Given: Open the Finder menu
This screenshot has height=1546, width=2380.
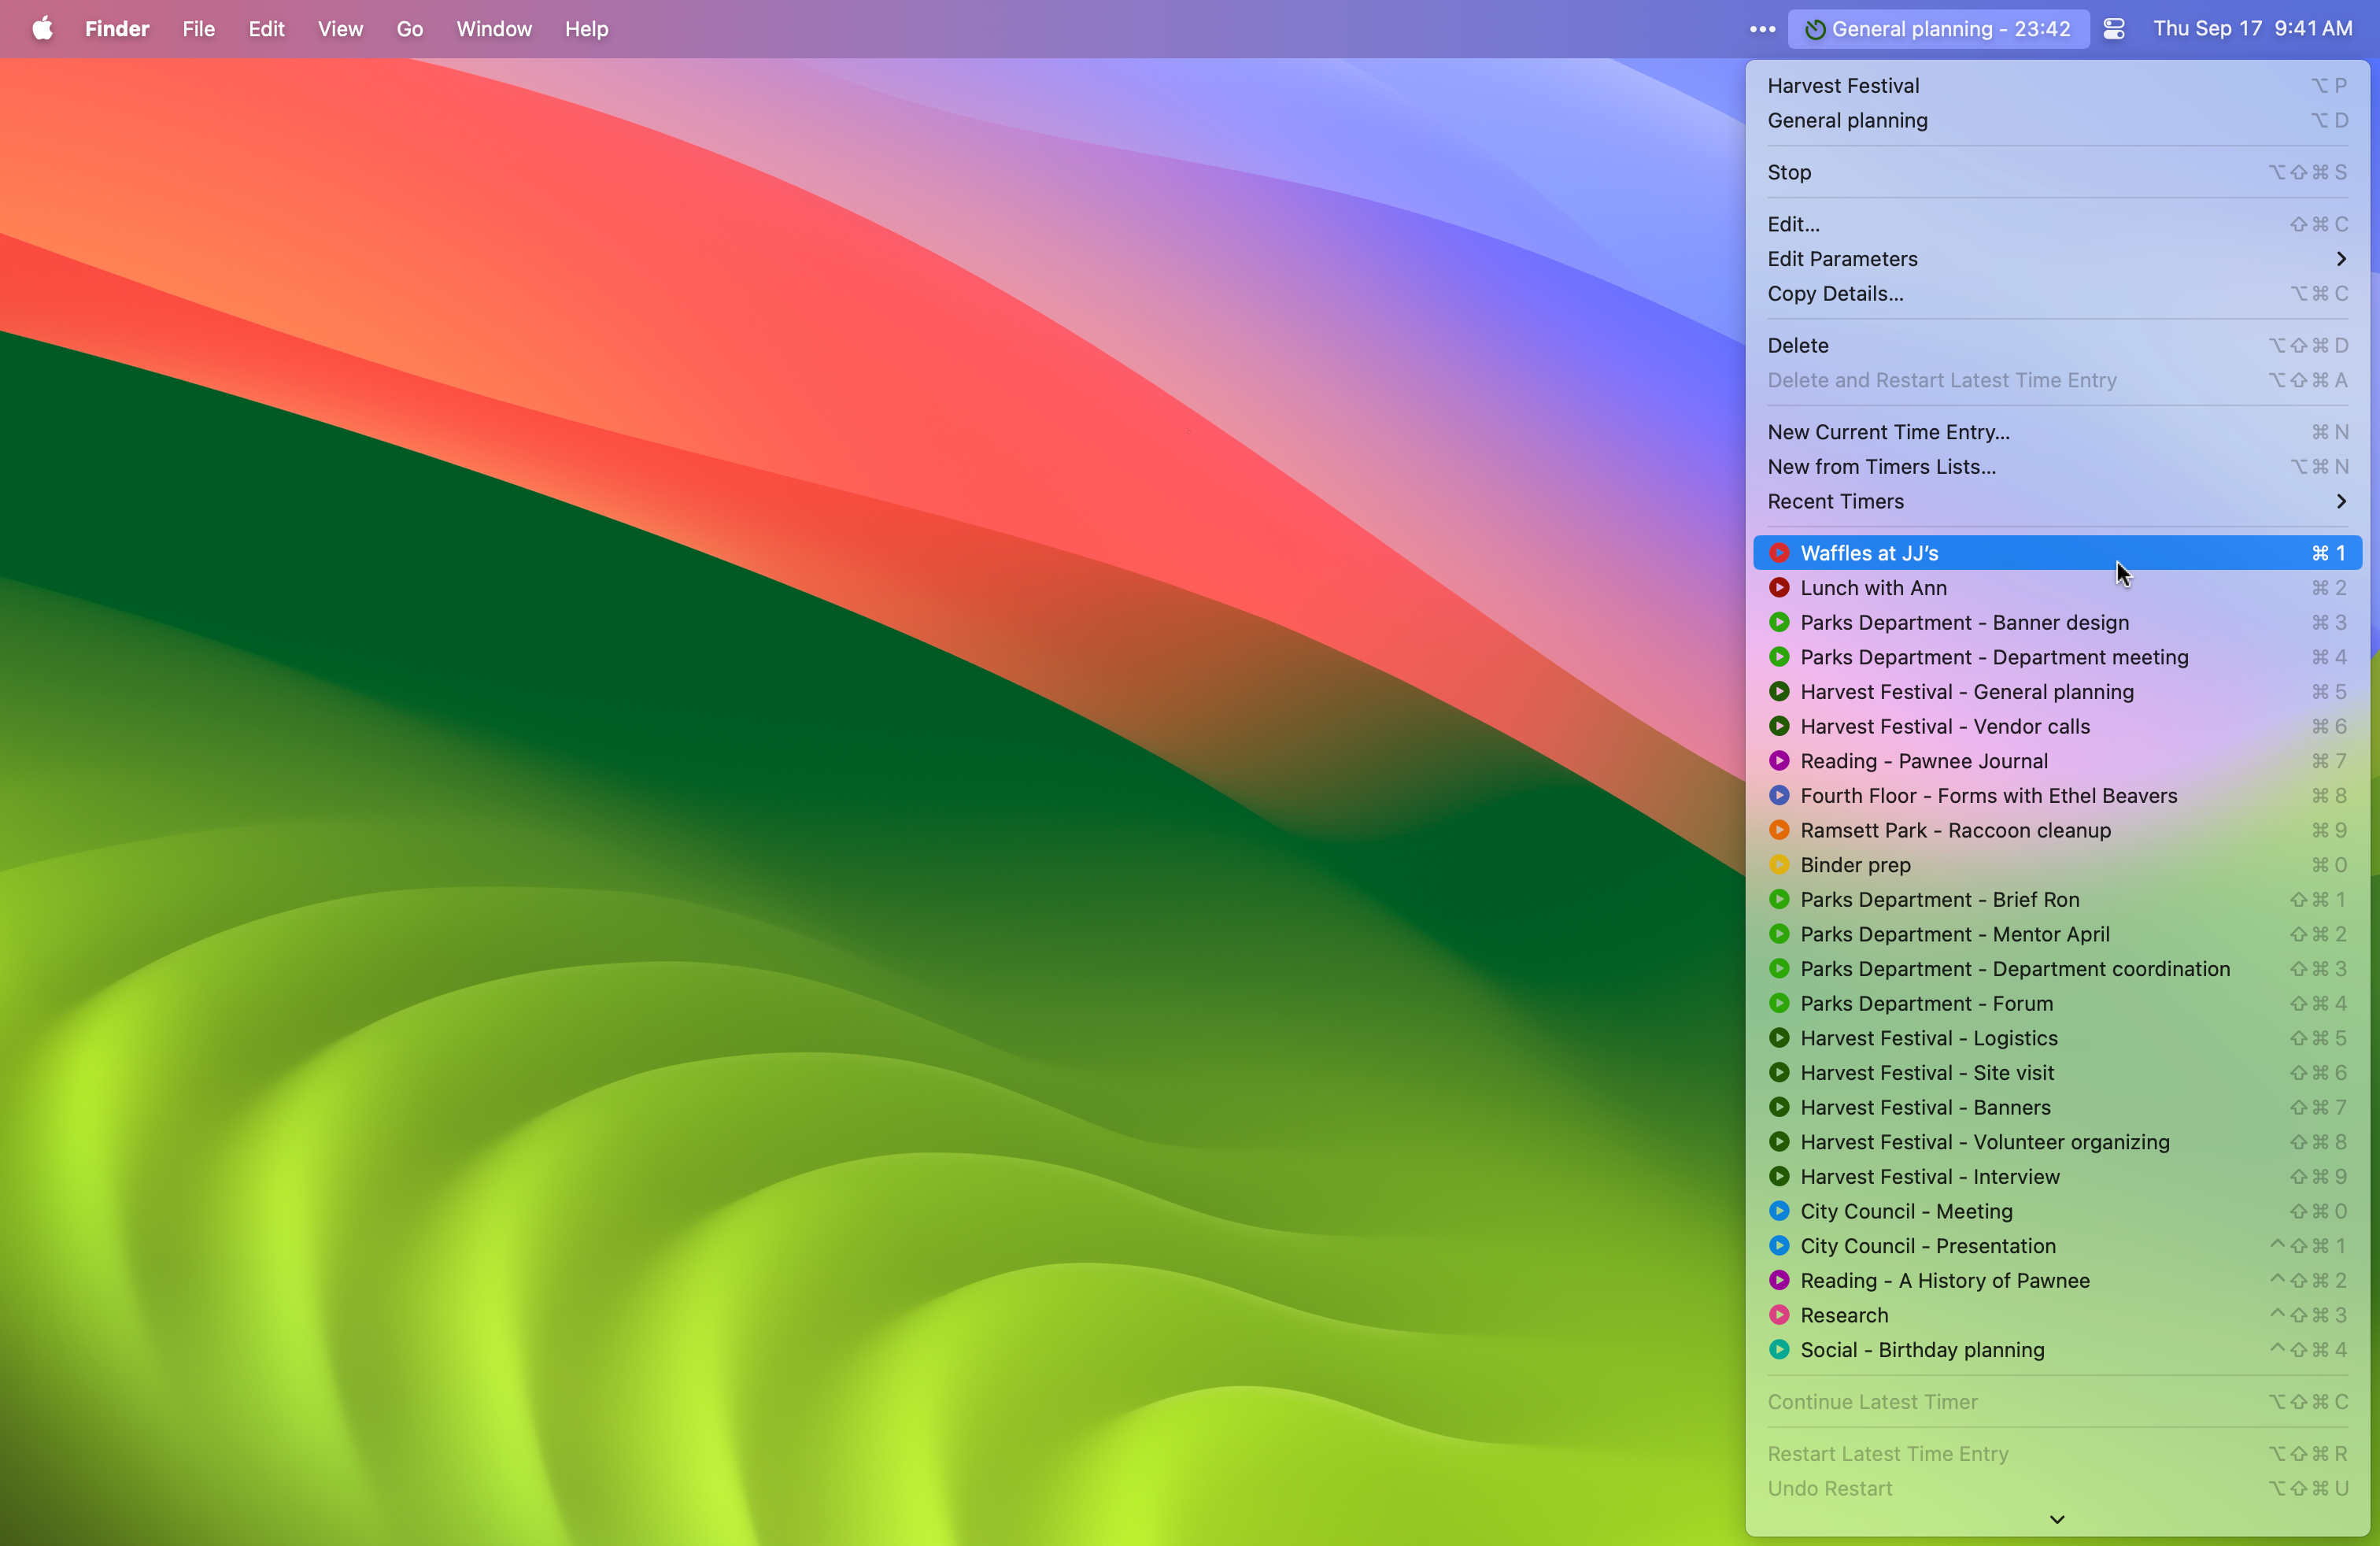Looking at the screenshot, I should [x=117, y=29].
